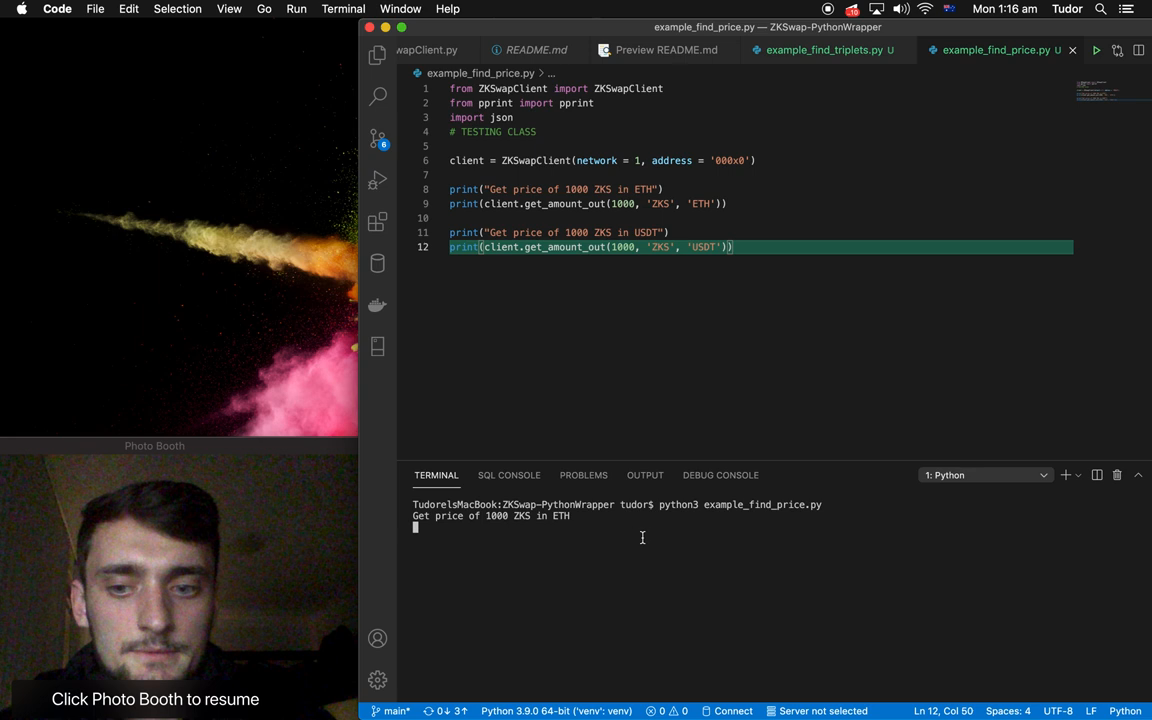
Task: Open the PROBLEMS panel tab
Action: coord(583,475)
